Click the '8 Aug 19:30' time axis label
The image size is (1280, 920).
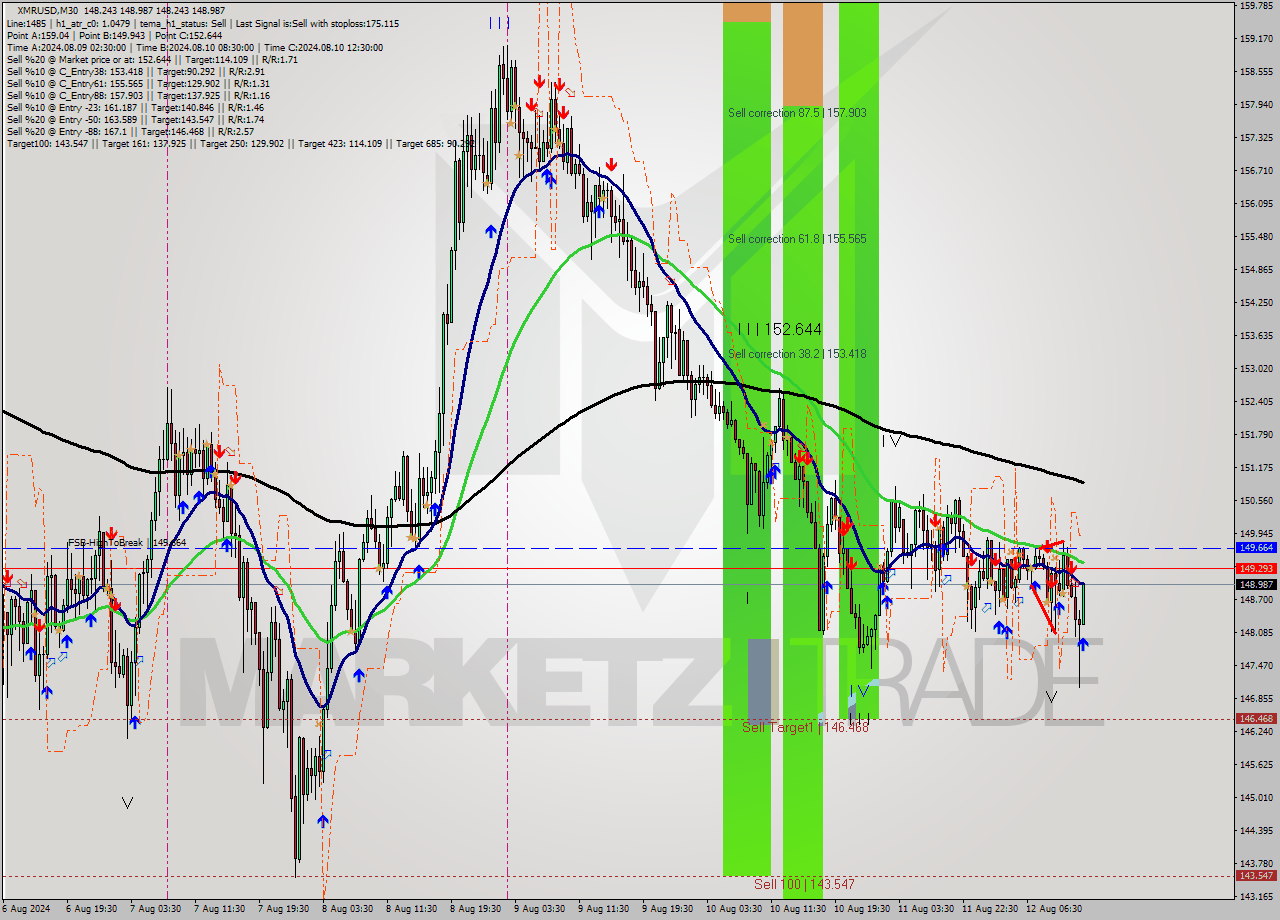click(x=475, y=909)
